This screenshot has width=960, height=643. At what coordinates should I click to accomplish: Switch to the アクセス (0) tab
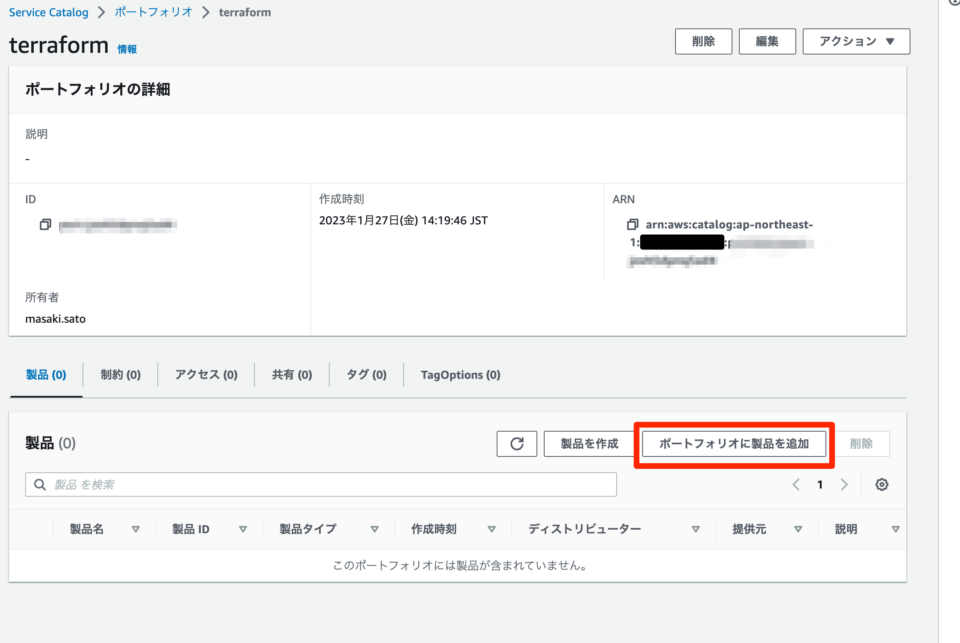pyautogui.click(x=206, y=375)
